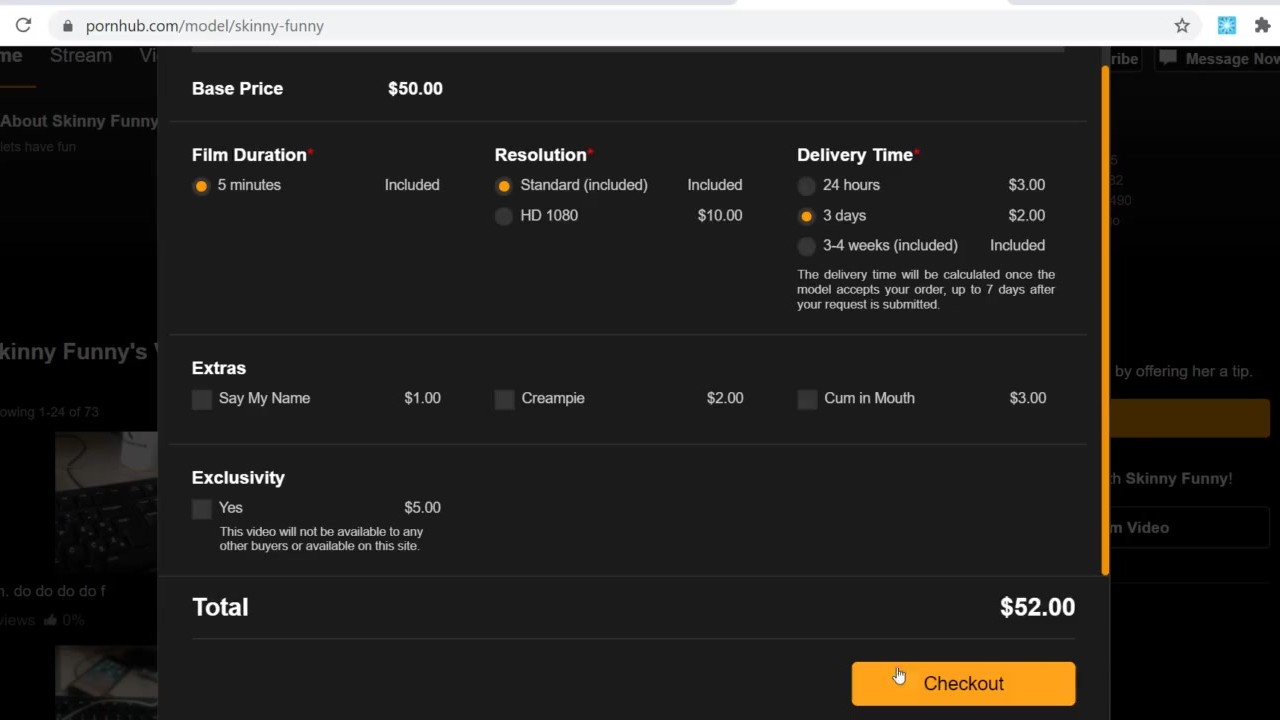The image size is (1280, 720).
Task: Check the Exclusivity Yes box
Action: click(x=202, y=509)
